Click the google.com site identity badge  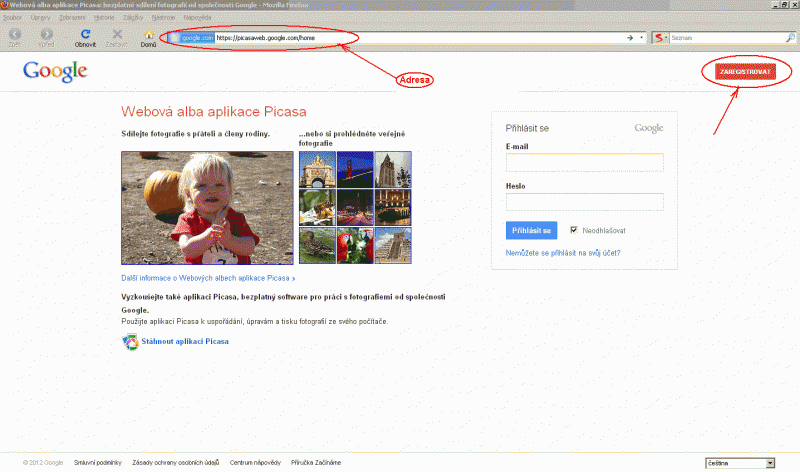[x=191, y=38]
